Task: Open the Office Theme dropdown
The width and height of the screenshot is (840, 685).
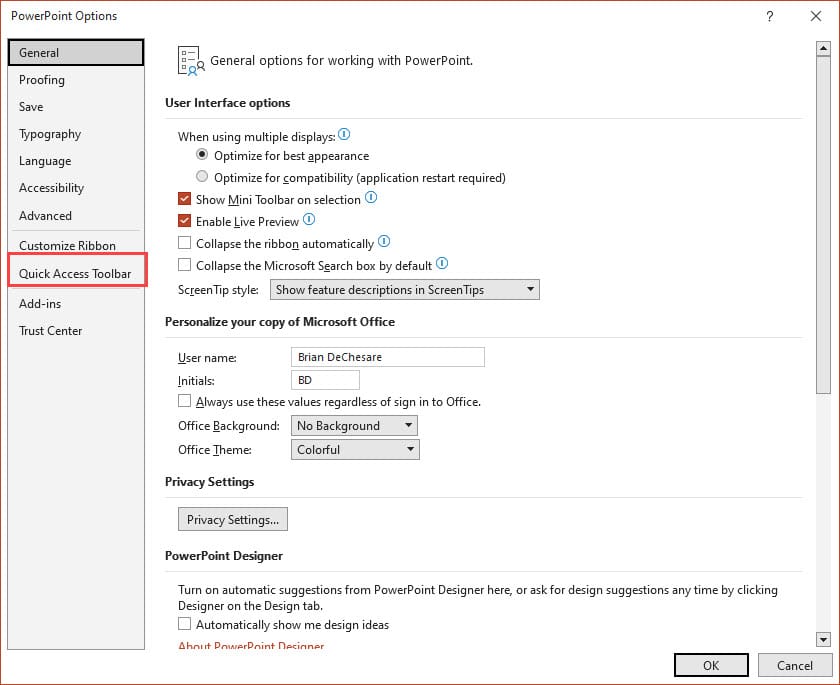Action: [410, 449]
